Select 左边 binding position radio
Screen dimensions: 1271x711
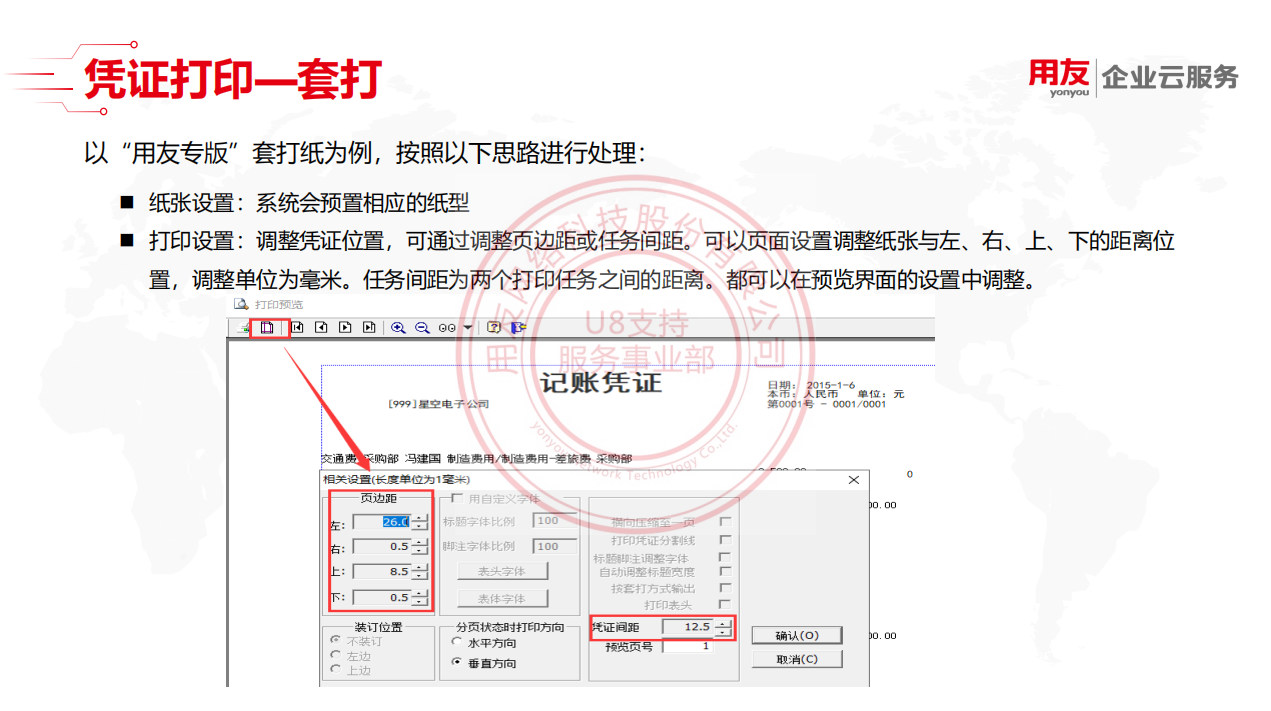(x=335, y=656)
